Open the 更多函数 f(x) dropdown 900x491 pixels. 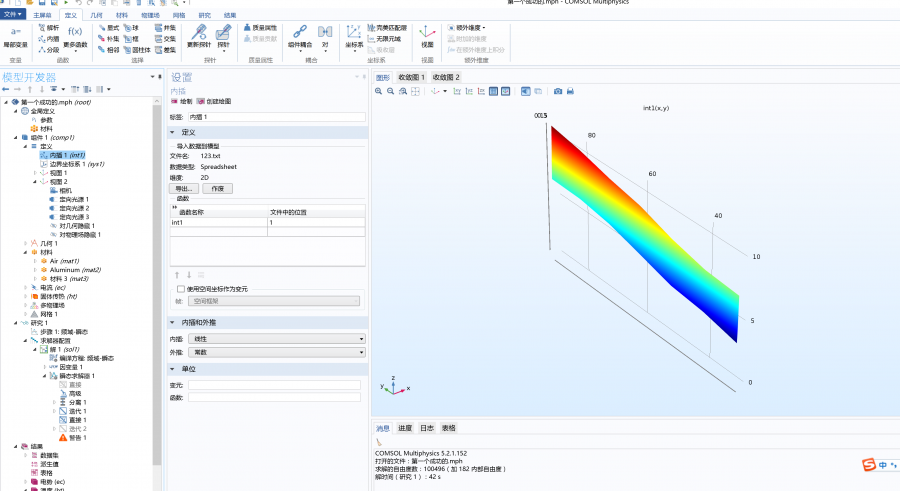(x=75, y=37)
